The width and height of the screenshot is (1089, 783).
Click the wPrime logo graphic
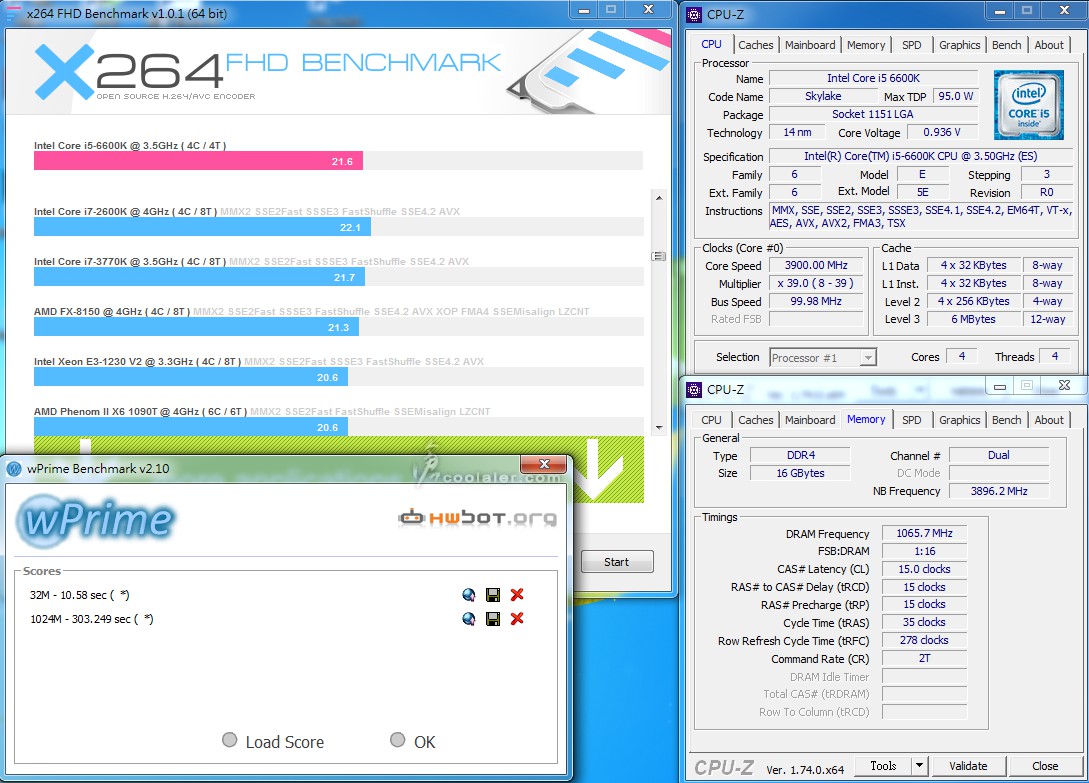pos(96,520)
